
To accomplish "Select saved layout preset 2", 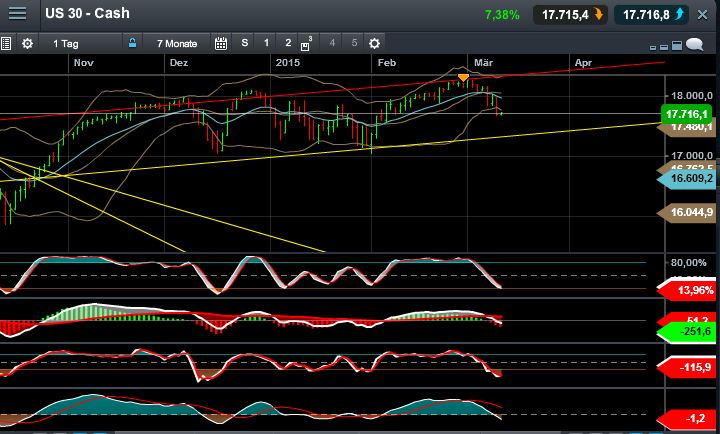I will point(288,43).
